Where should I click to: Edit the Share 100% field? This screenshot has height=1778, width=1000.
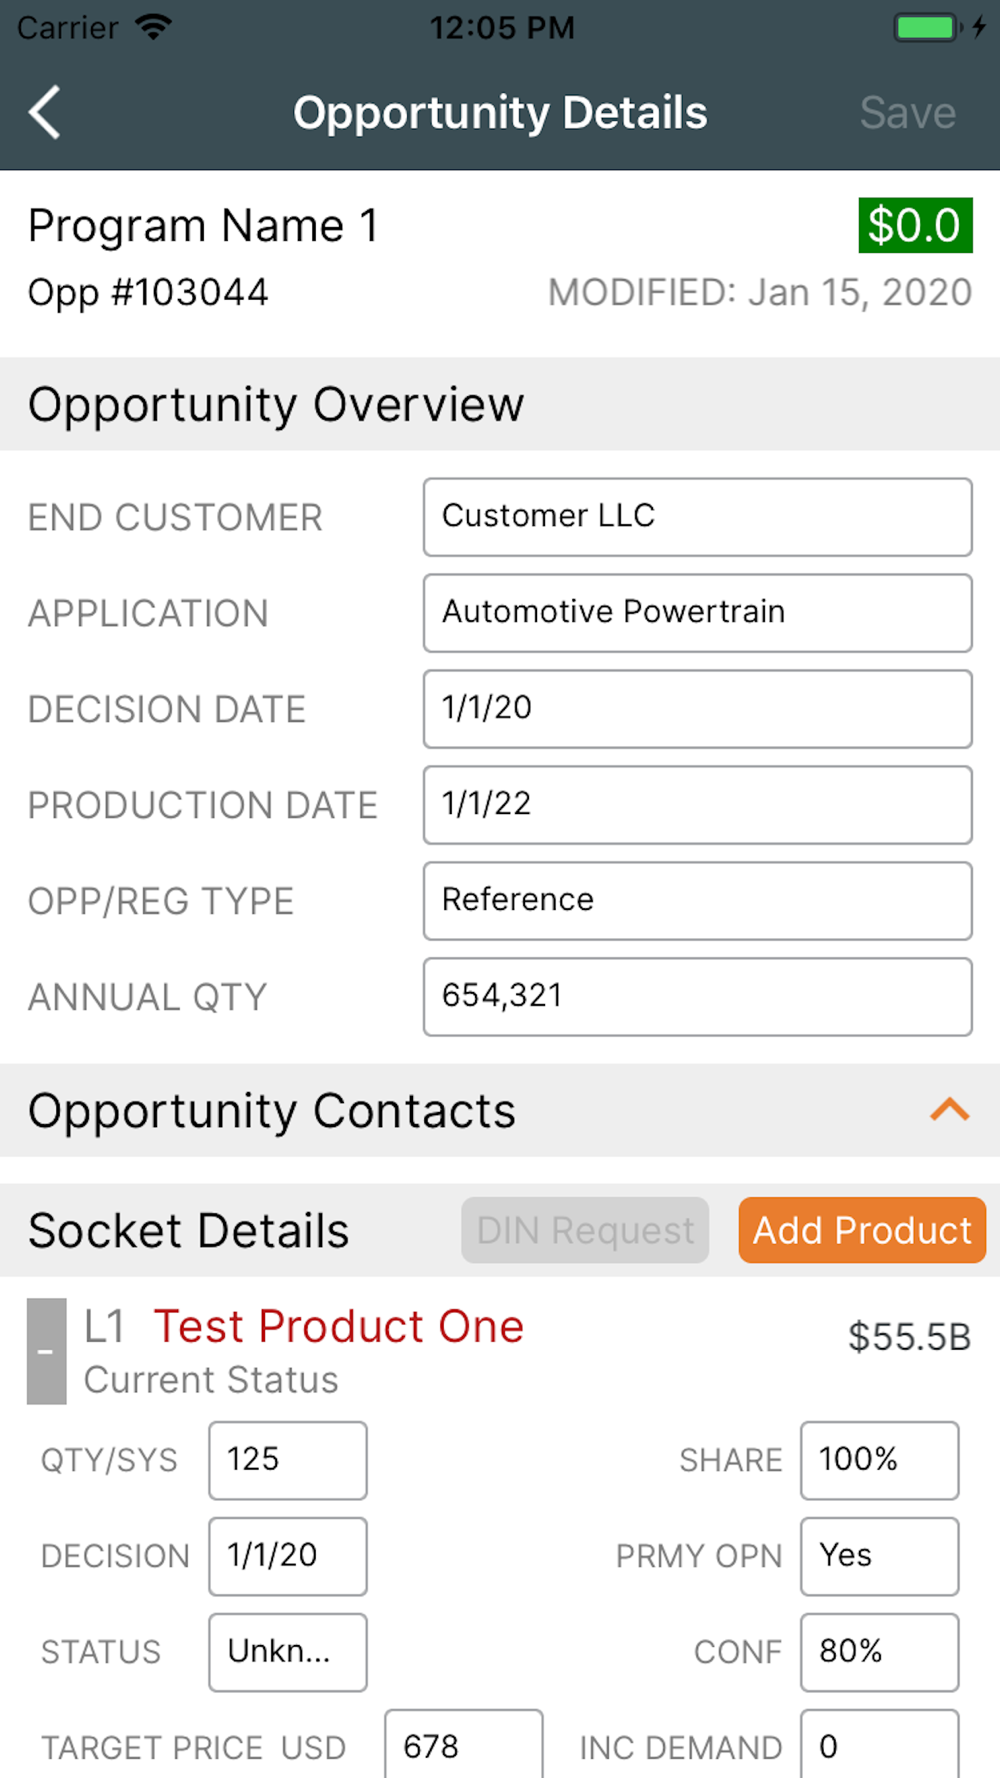tap(880, 1460)
